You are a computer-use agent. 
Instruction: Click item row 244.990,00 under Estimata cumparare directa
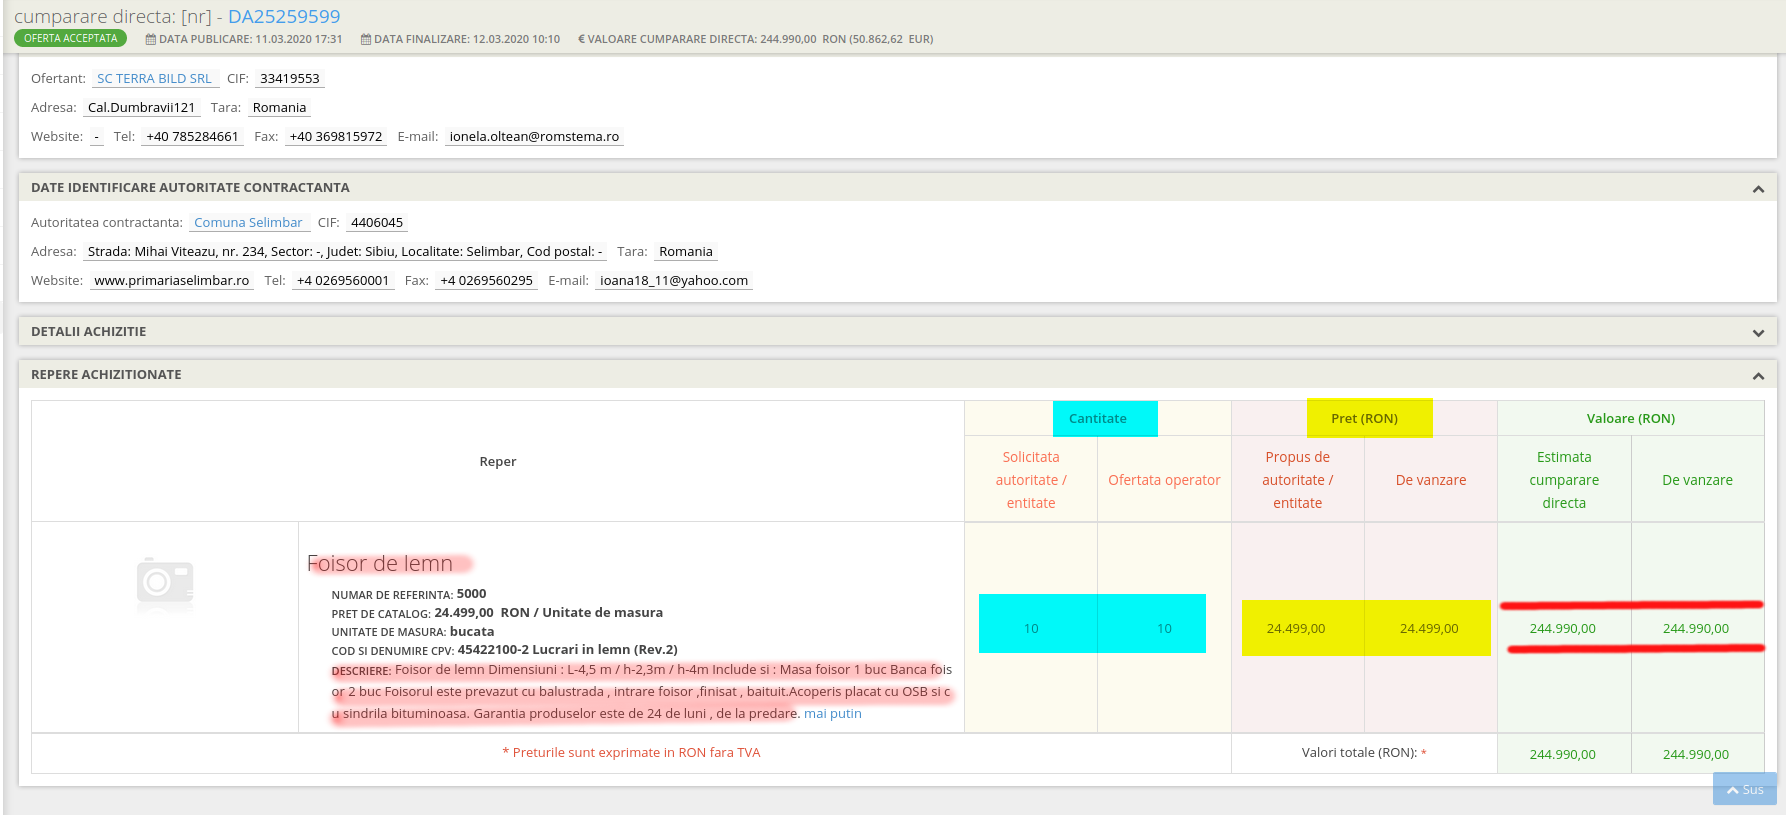[1563, 628]
